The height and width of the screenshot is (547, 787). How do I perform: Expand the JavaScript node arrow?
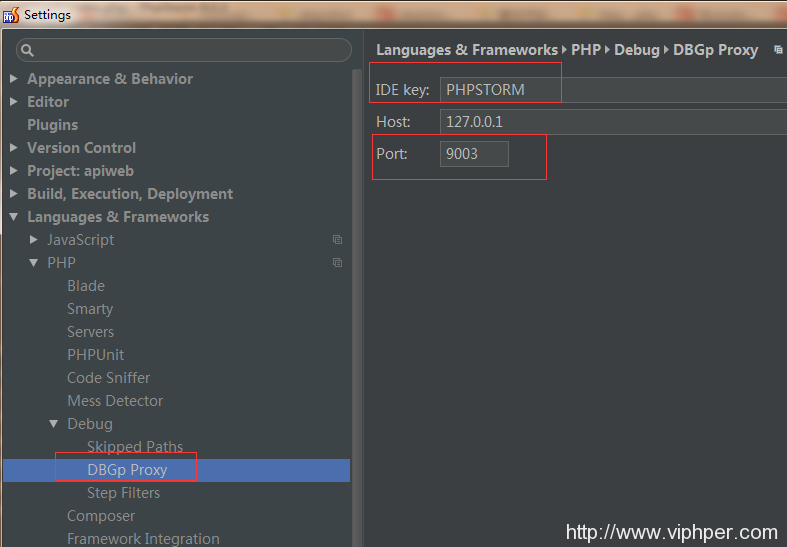pyautogui.click(x=34, y=240)
